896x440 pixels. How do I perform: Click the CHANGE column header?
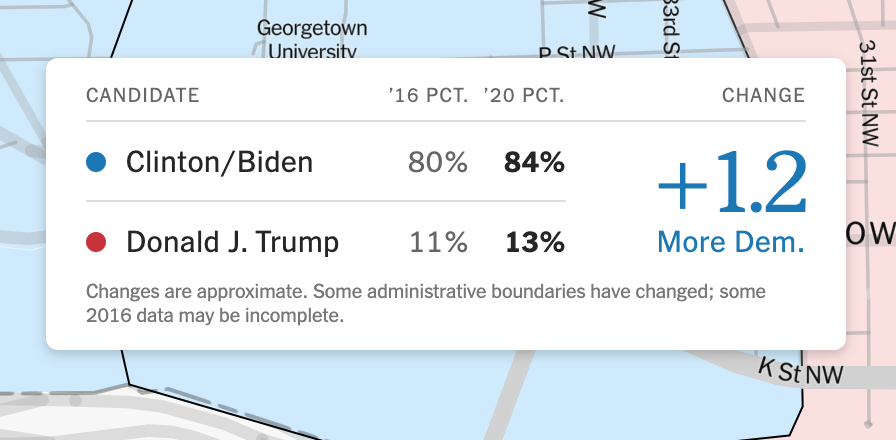(763, 96)
